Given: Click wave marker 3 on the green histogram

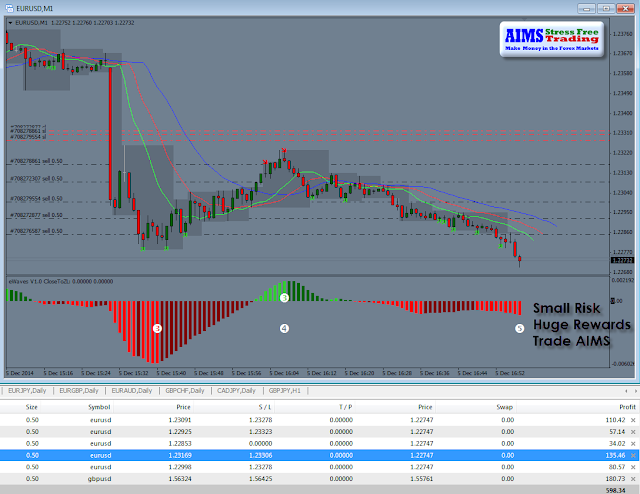Looking at the screenshot, I should (x=284, y=298).
